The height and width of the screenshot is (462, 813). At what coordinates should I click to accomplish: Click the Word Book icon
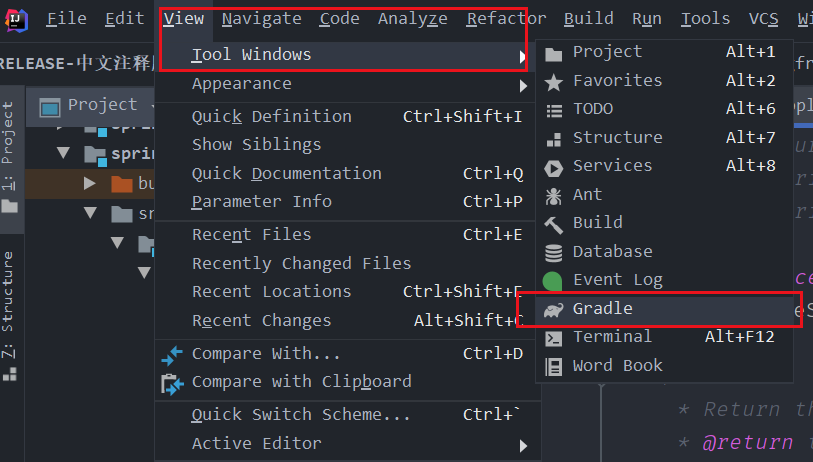tap(553, 366)
